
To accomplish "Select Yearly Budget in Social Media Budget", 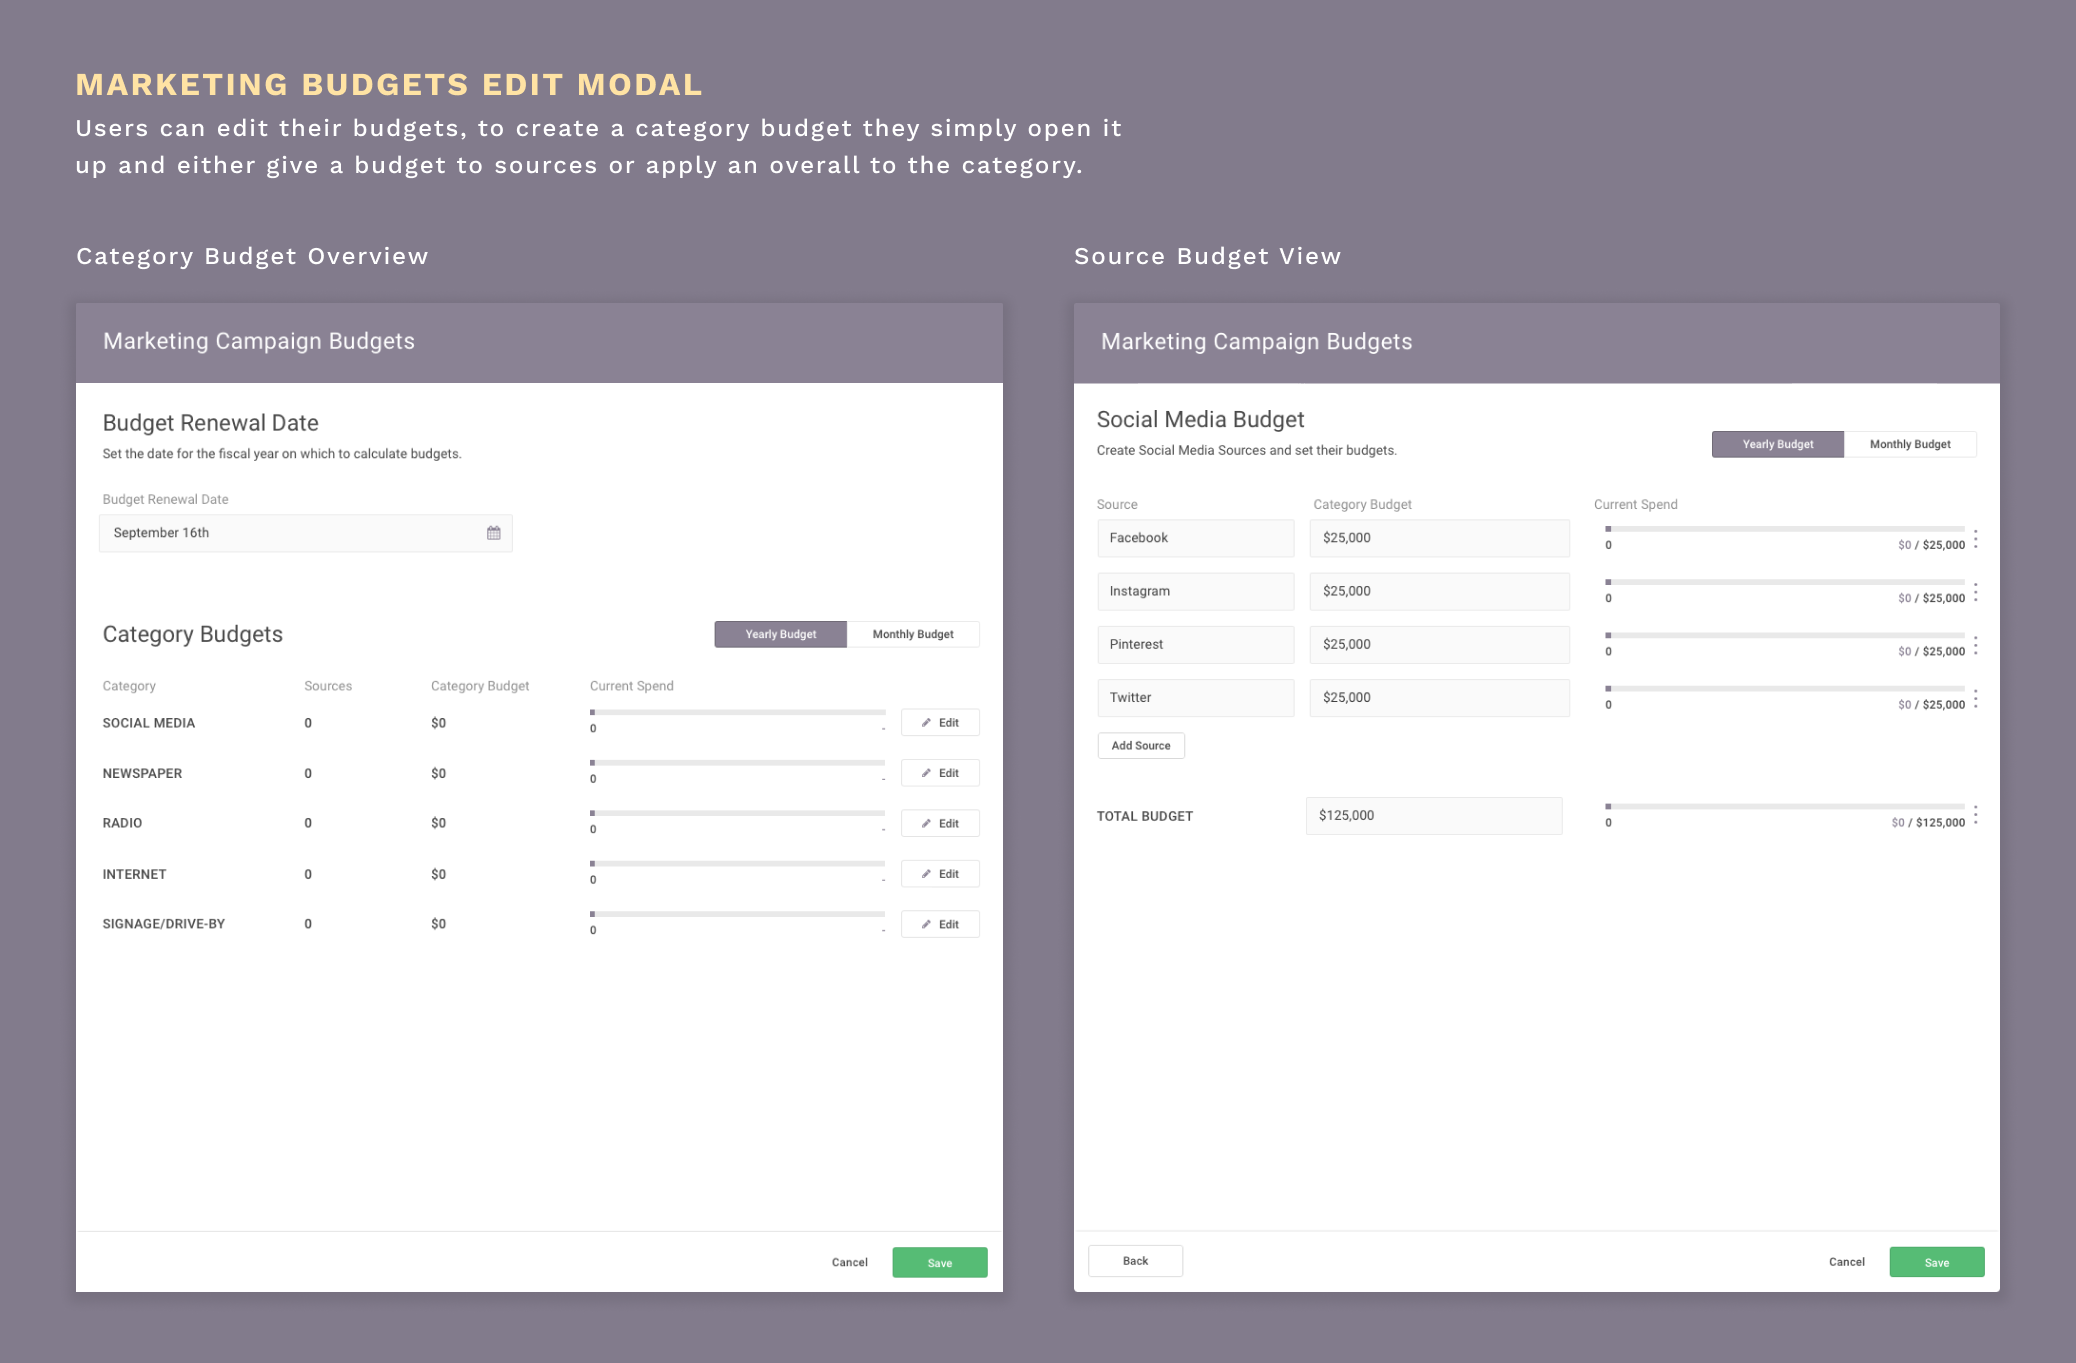I will (1777, 444).
